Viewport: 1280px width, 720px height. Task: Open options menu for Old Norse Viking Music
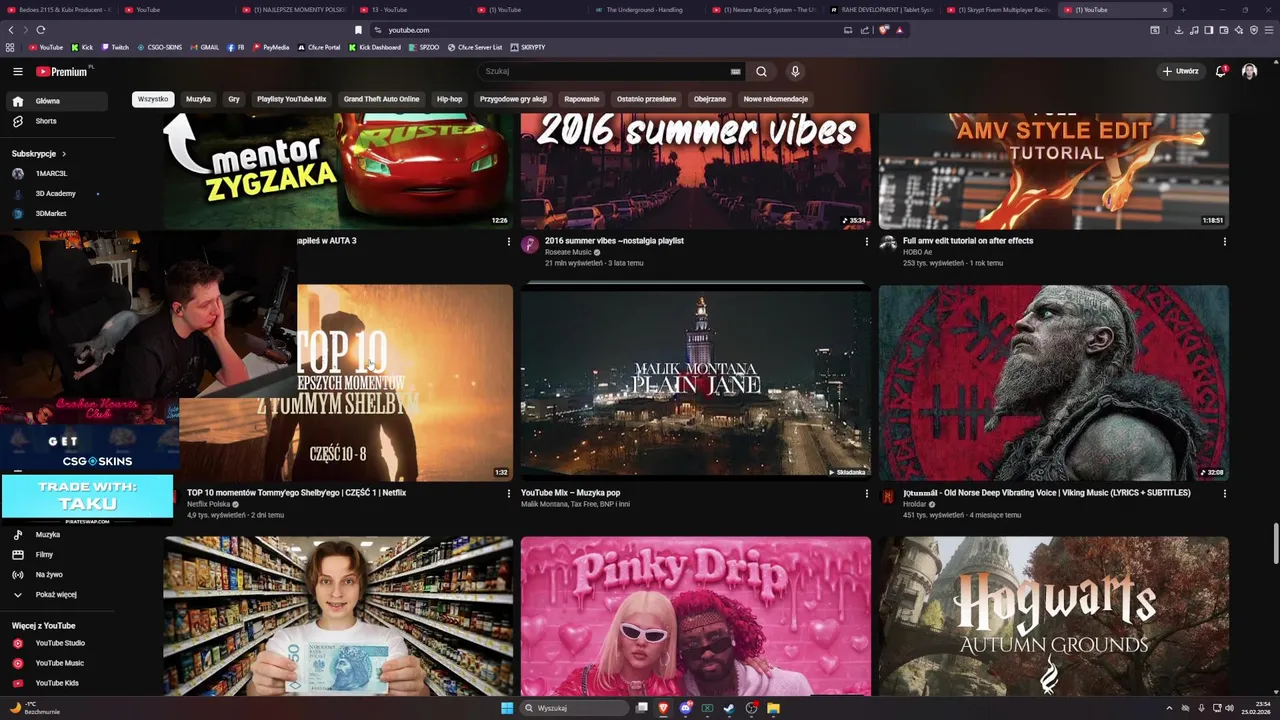pyautogui.click(x=1225, y=493)
